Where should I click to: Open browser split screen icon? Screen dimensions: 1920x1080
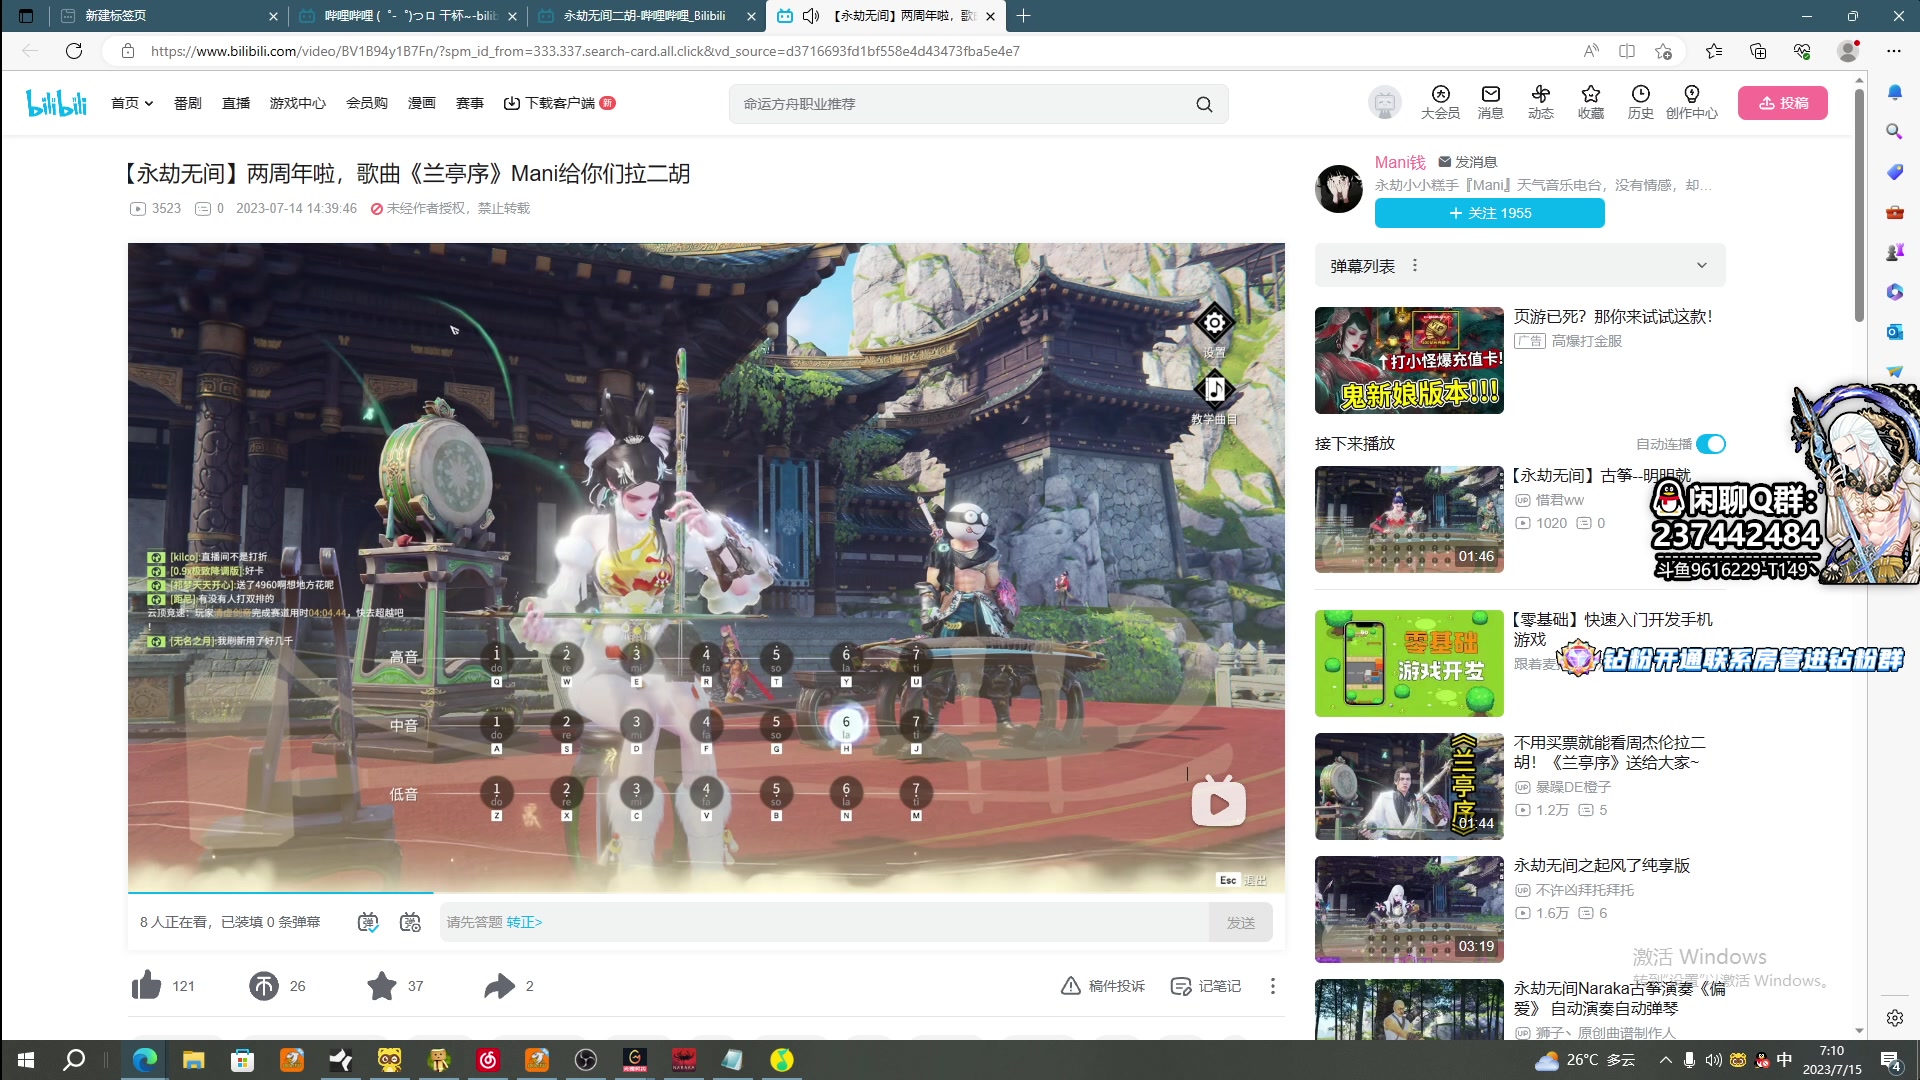coord(1627,51)
